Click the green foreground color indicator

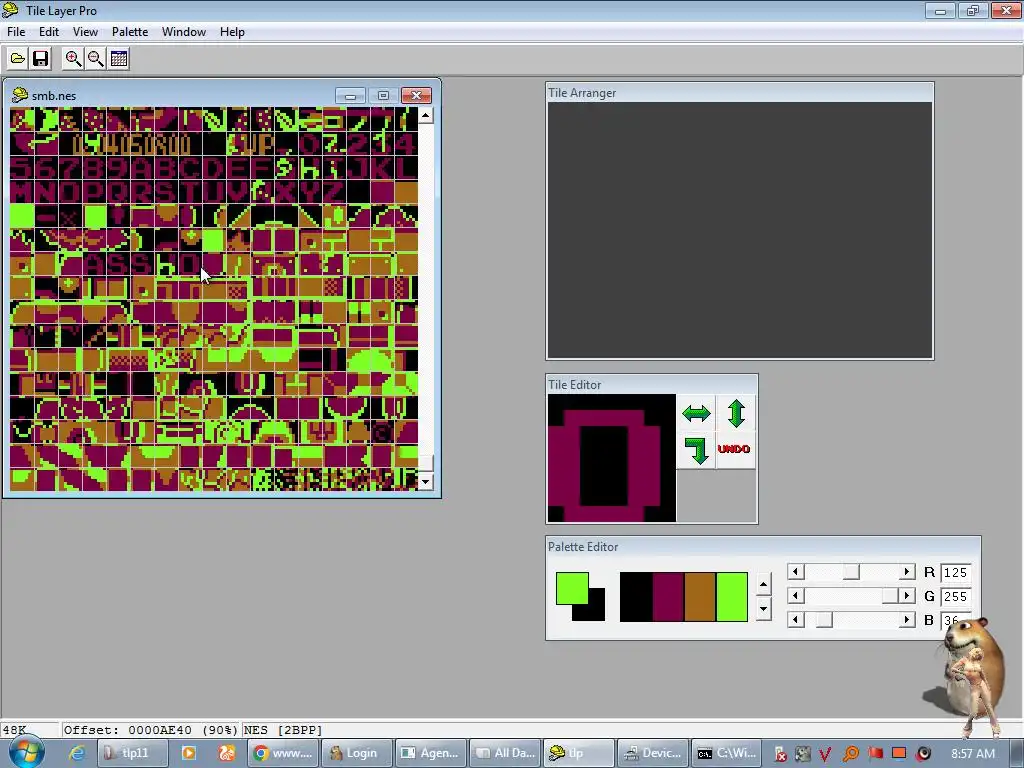pos(572,588)
